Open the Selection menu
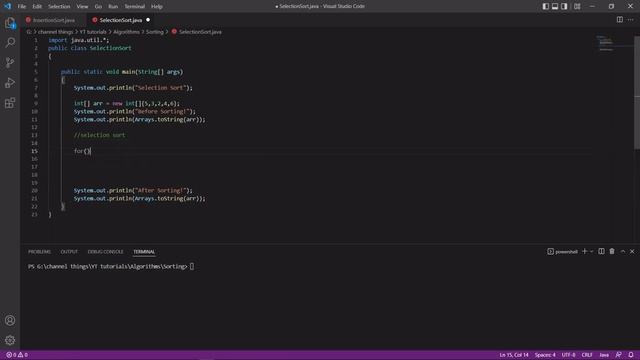The image size is (640, 360). (x=59, y=7)
